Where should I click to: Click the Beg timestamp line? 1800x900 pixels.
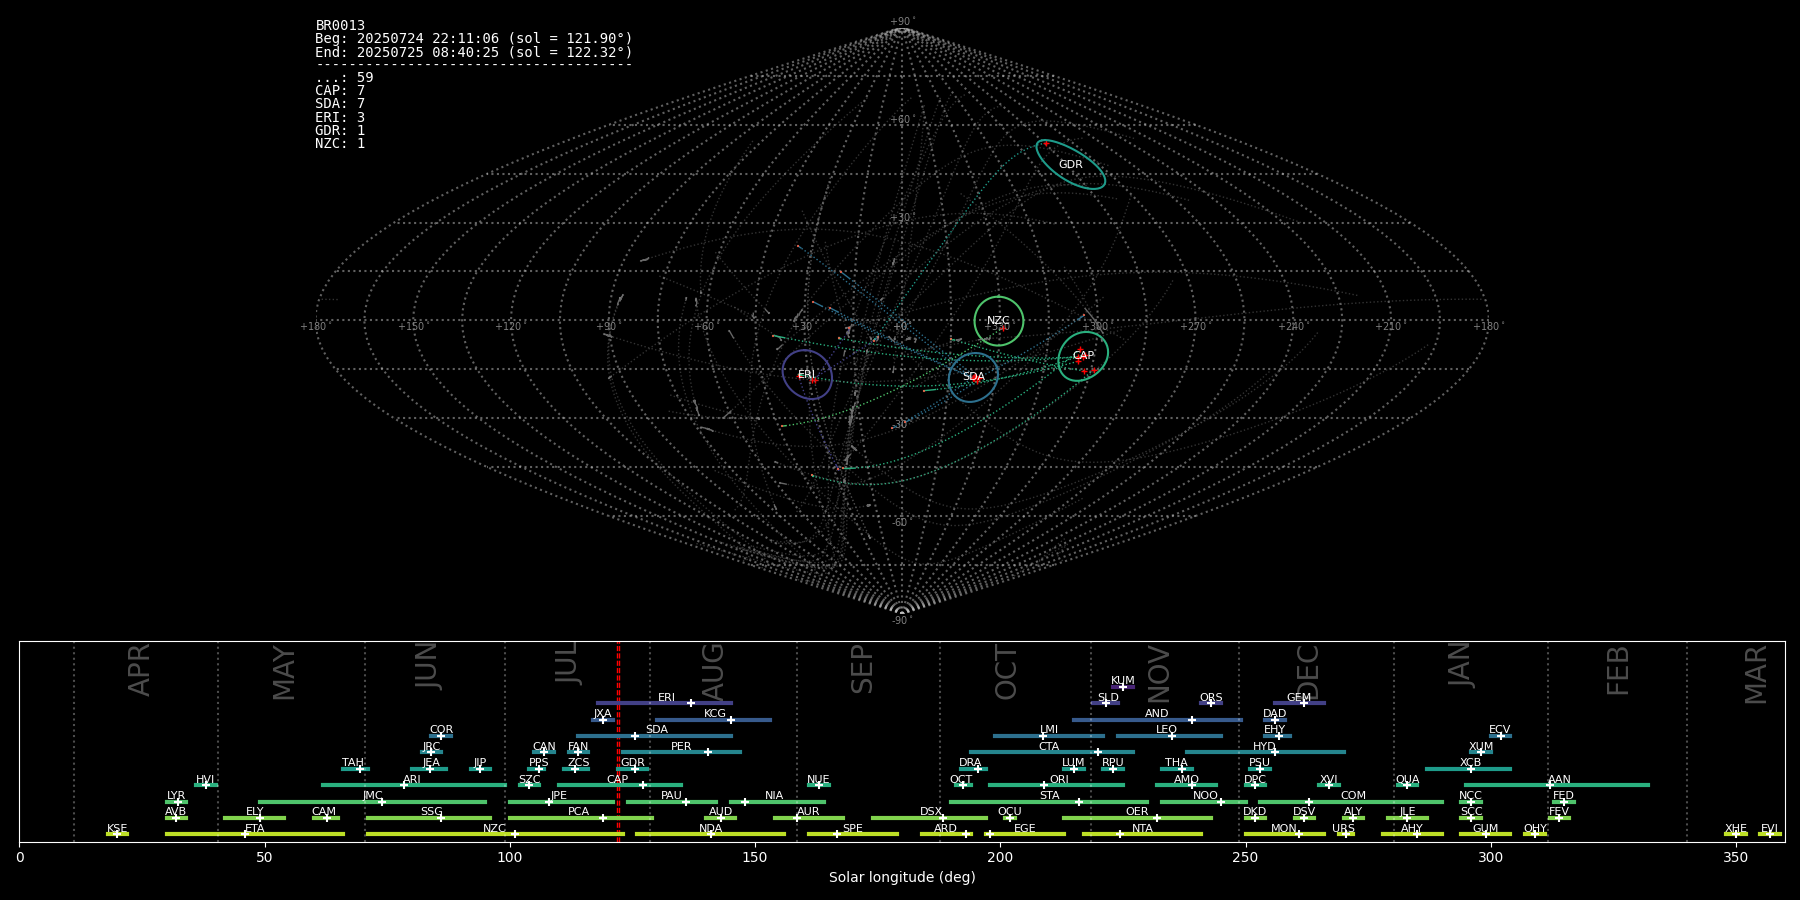(474, 39)
